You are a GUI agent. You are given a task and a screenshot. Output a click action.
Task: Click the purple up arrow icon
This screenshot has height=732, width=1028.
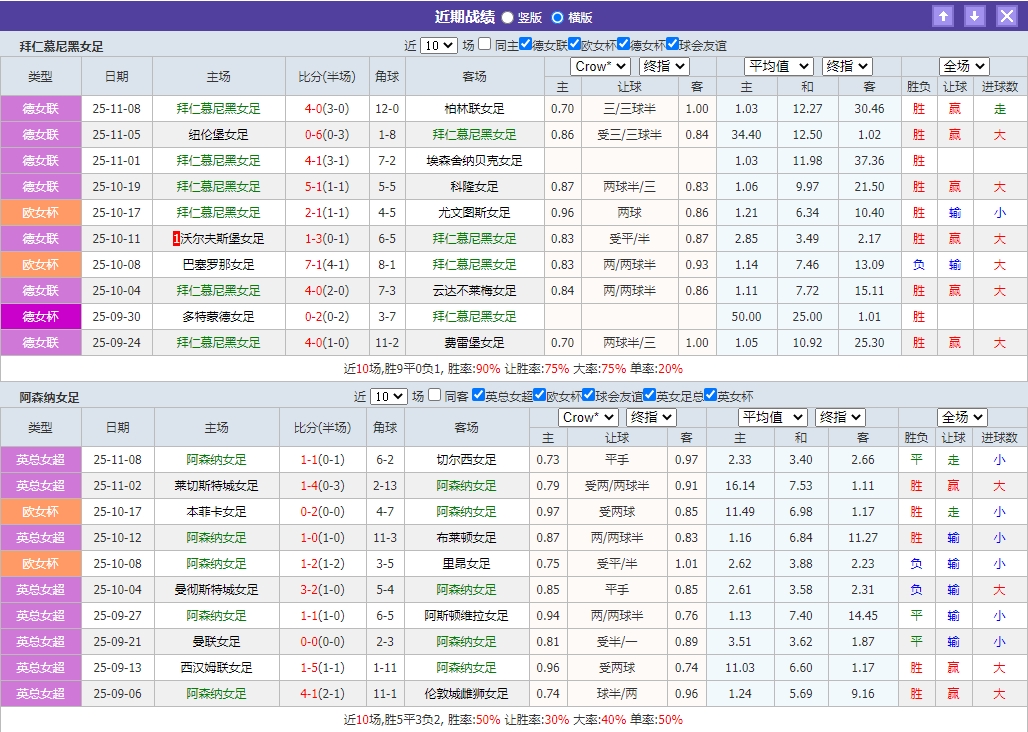(943, 15)
